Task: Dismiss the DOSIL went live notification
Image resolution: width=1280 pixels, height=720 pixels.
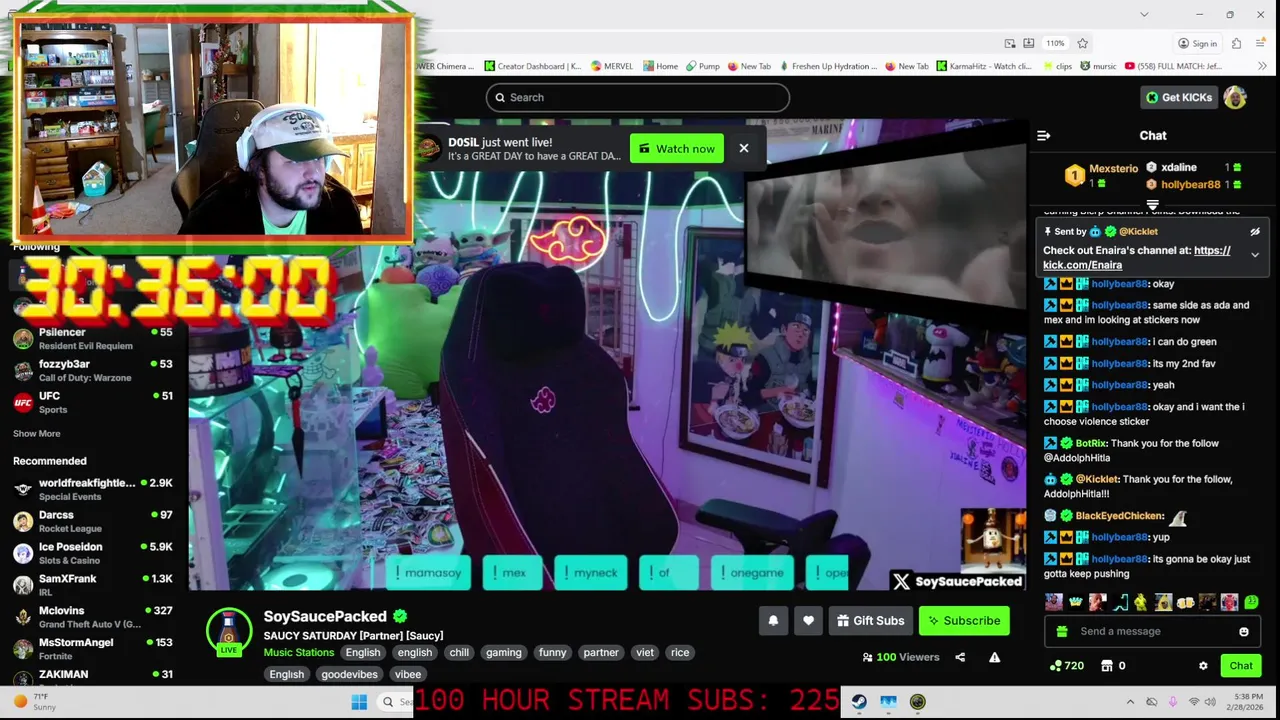Action: (743, 148)
